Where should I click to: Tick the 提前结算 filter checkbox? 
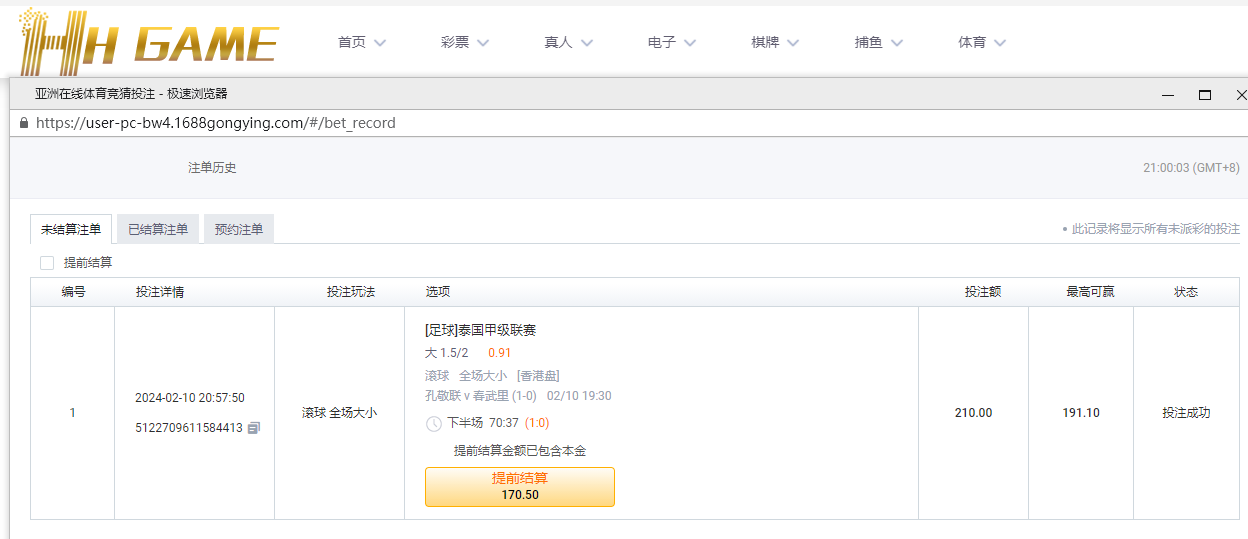pyautogui.click(x=47, y=263)
